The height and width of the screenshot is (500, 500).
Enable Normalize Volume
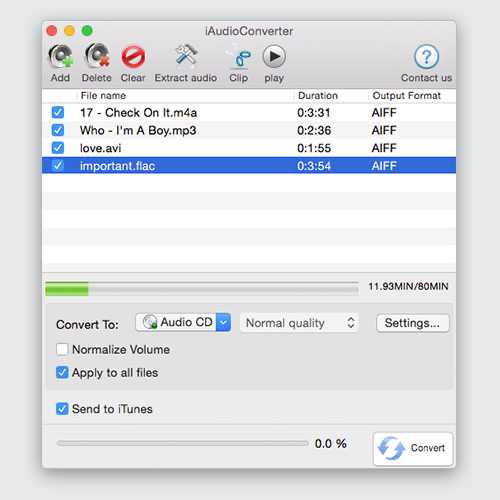[62, 349]
